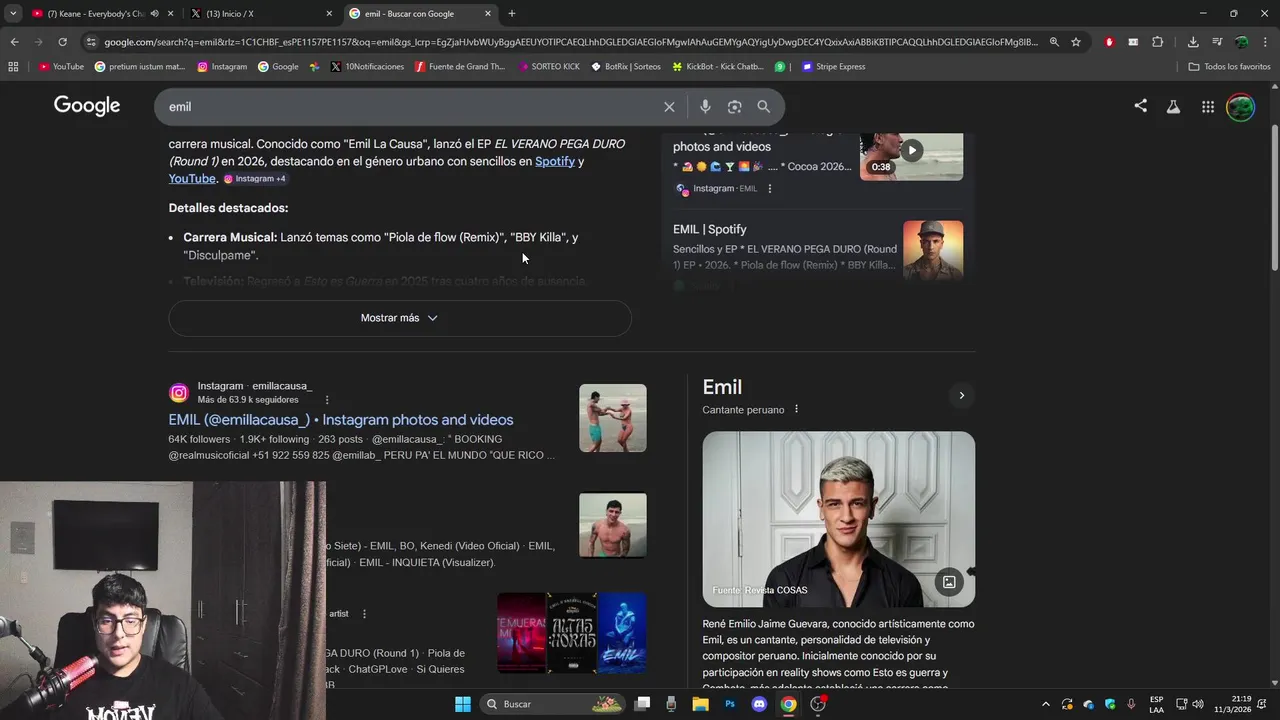Open Todos los favoritos bookmarks folder
The height and width of the screenshot is (720, 1280).
1229,67
